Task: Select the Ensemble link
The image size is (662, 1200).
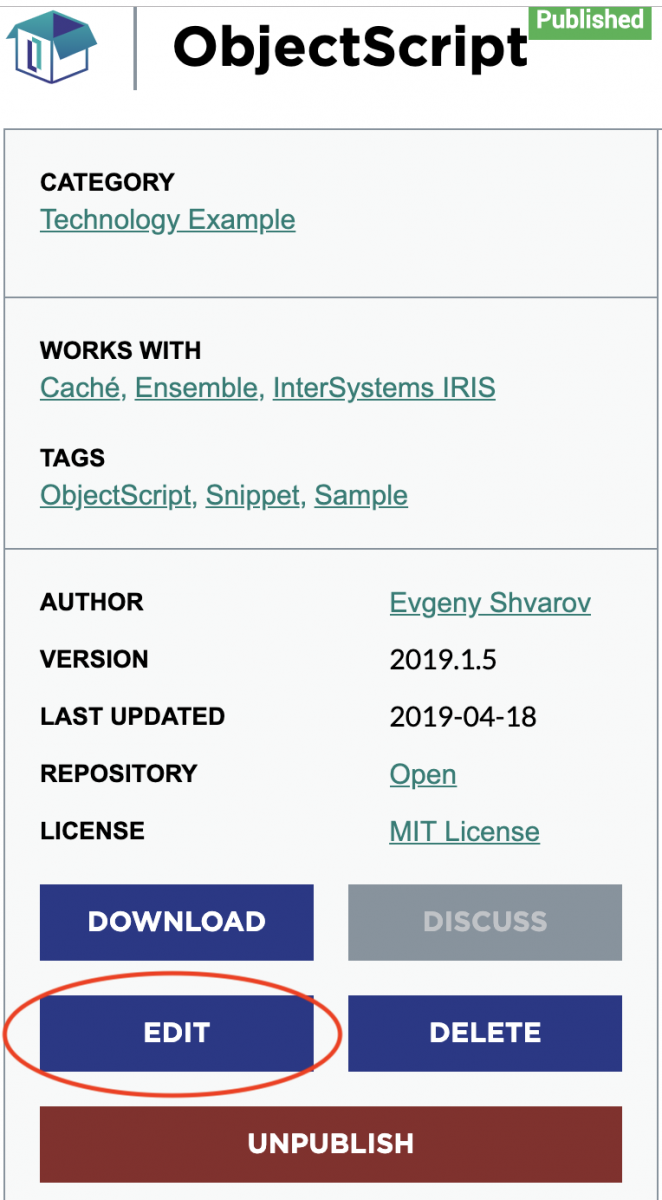Action: point(196,387)
